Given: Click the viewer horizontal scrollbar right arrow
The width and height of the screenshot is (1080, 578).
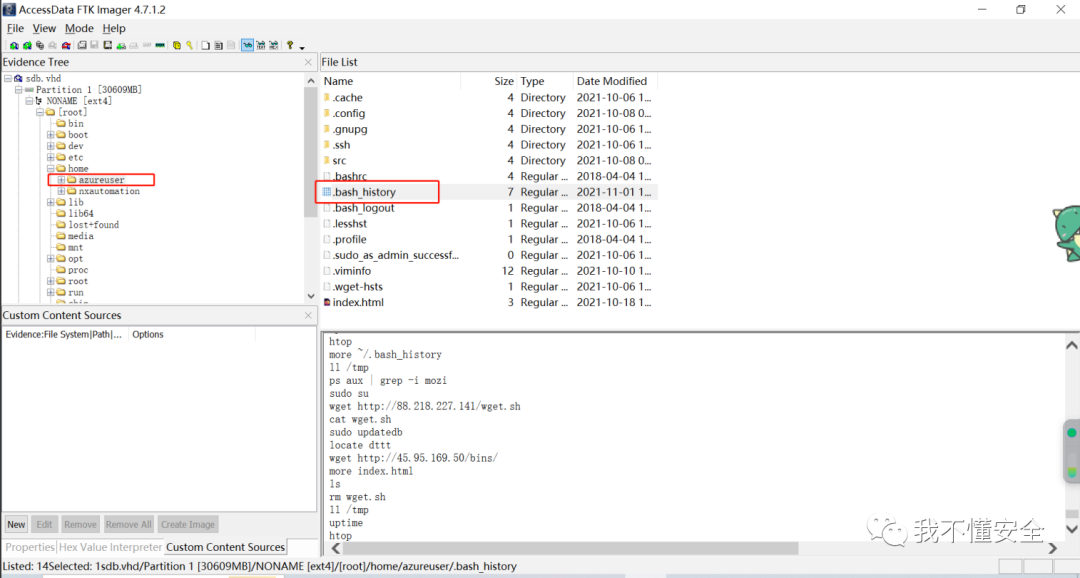Looking at the screenshot, I should (1052, 548).
